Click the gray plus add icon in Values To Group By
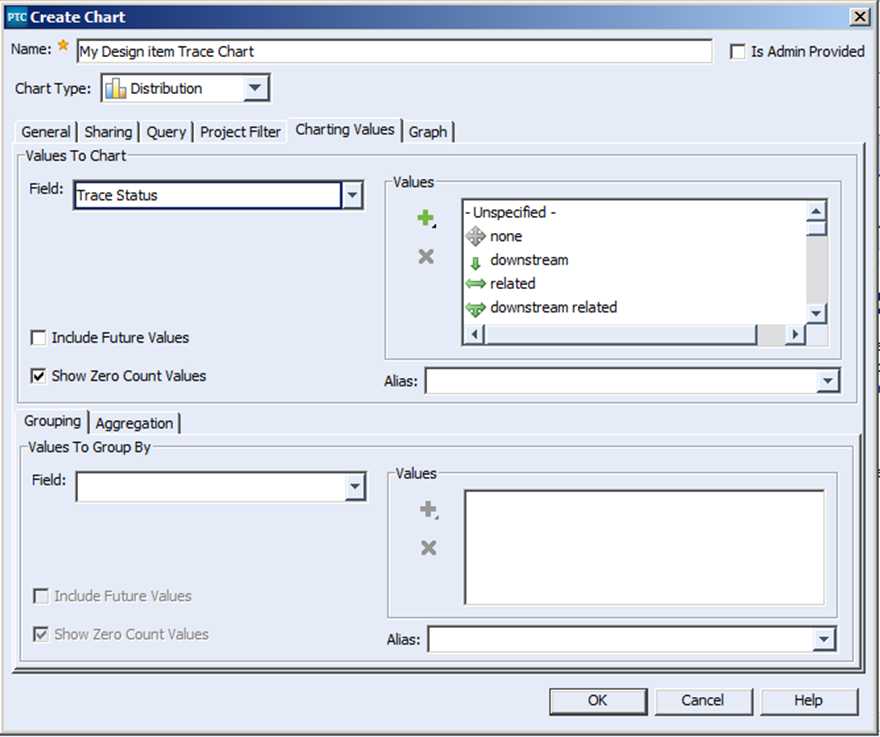880x737 pixels. pyautogui.click(x=429, y=510)
